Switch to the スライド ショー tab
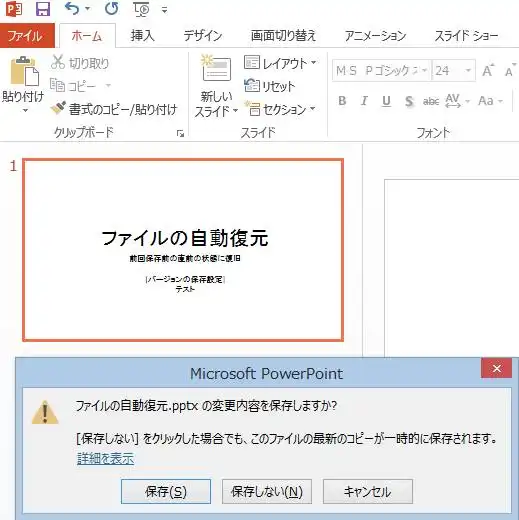The height and width of the screenshot is (520, 519). 466,35
